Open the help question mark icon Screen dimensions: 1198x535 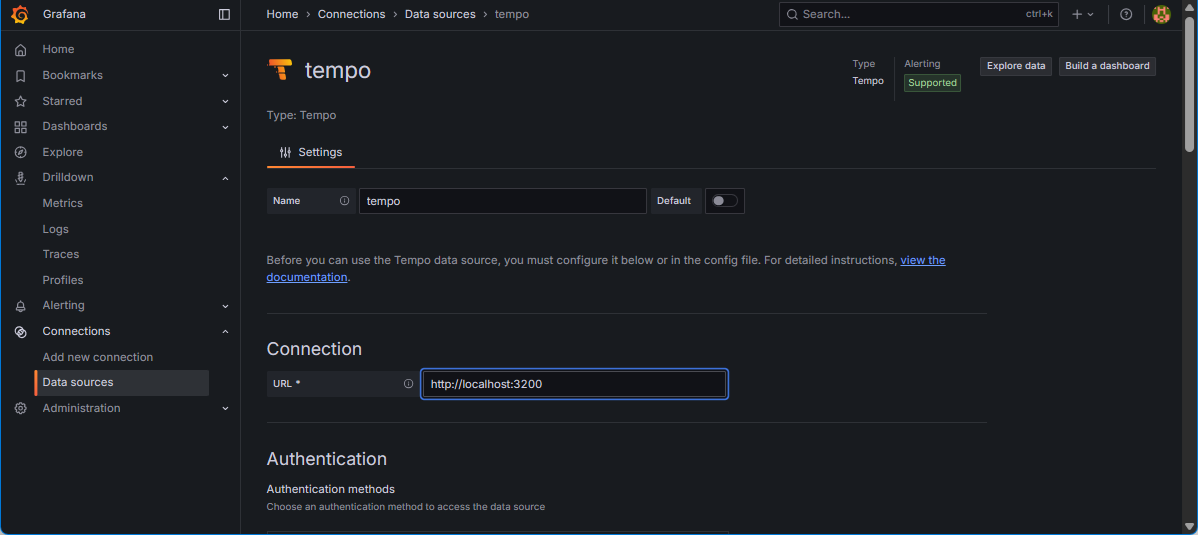click(1126, 14)
